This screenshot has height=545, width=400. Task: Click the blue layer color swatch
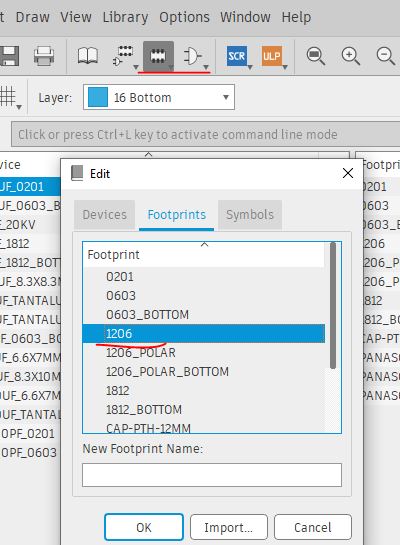[x=98, y=97]
